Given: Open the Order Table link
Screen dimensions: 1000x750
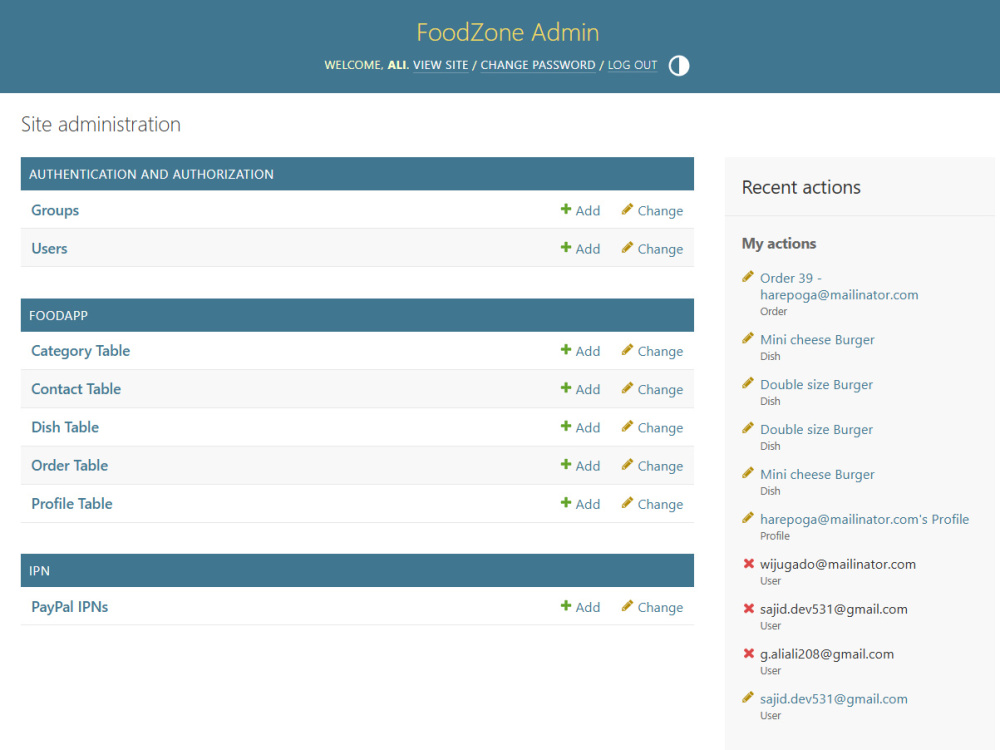Looking at the screenshot, I should (x=70, y=466).
